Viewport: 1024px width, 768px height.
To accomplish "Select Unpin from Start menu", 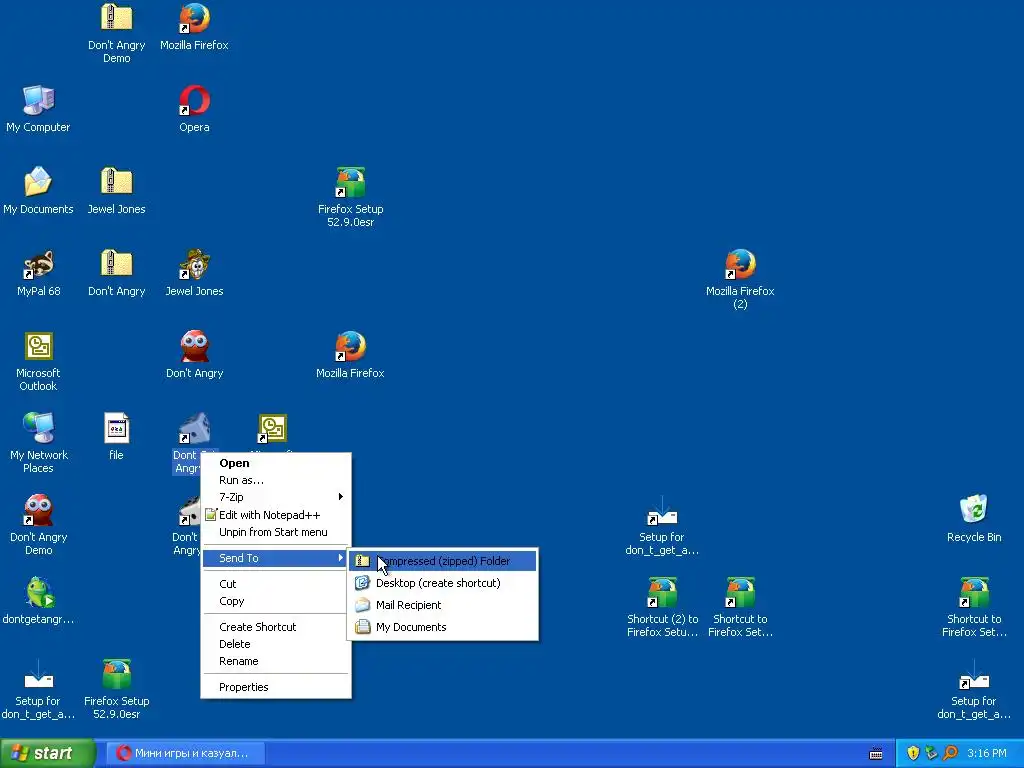I will click(x=276, y=532).
